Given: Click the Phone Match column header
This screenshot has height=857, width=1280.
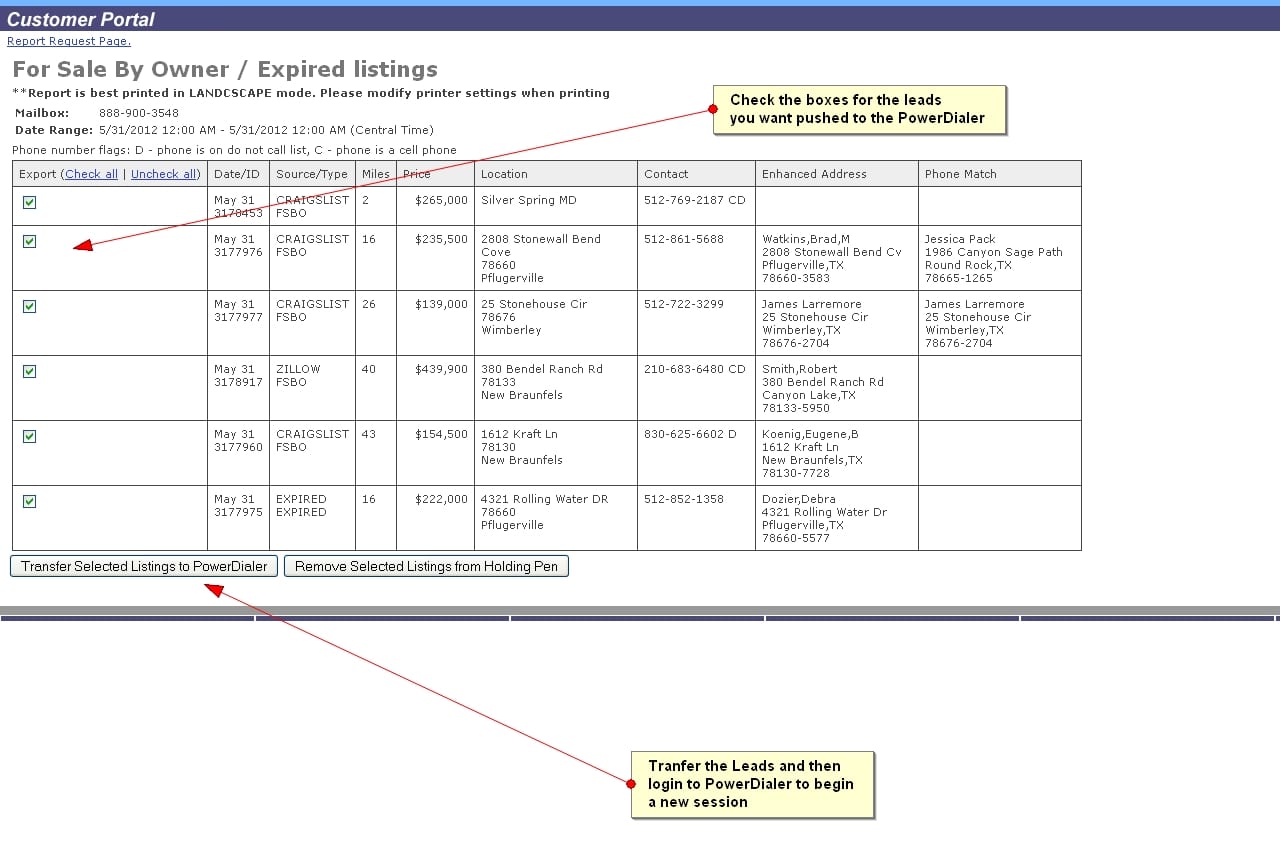Looking at the screenshot, I should click(960, 174).
